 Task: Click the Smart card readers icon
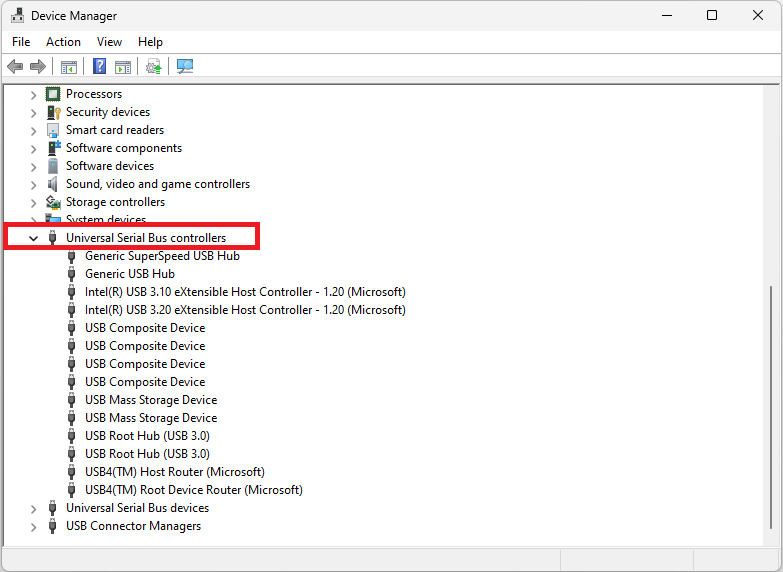tap(53, 130)
